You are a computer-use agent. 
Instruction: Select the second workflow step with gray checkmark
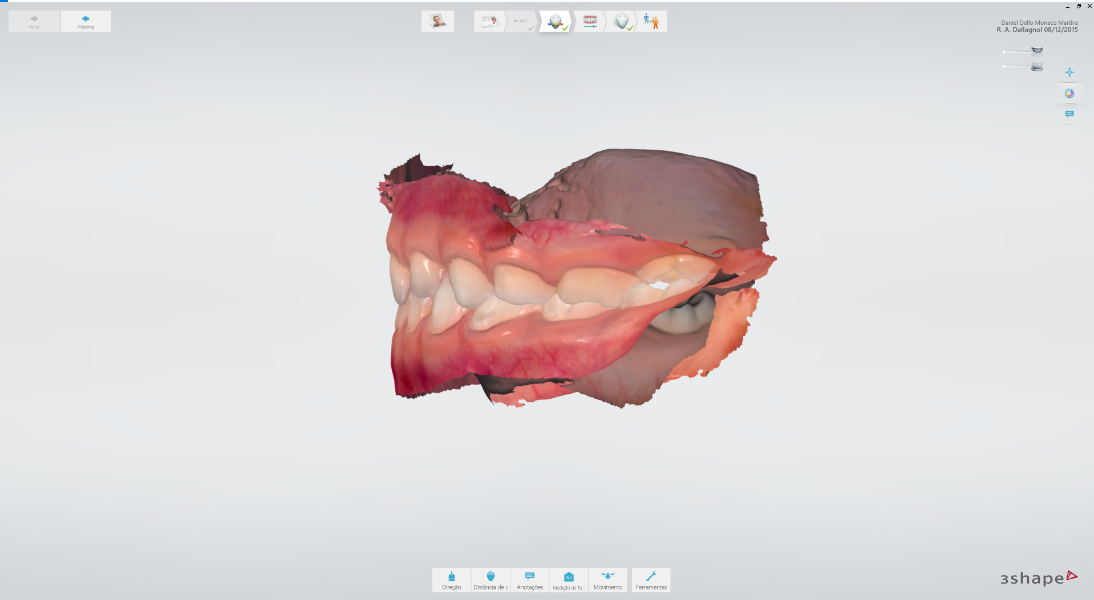pos(521,22)
